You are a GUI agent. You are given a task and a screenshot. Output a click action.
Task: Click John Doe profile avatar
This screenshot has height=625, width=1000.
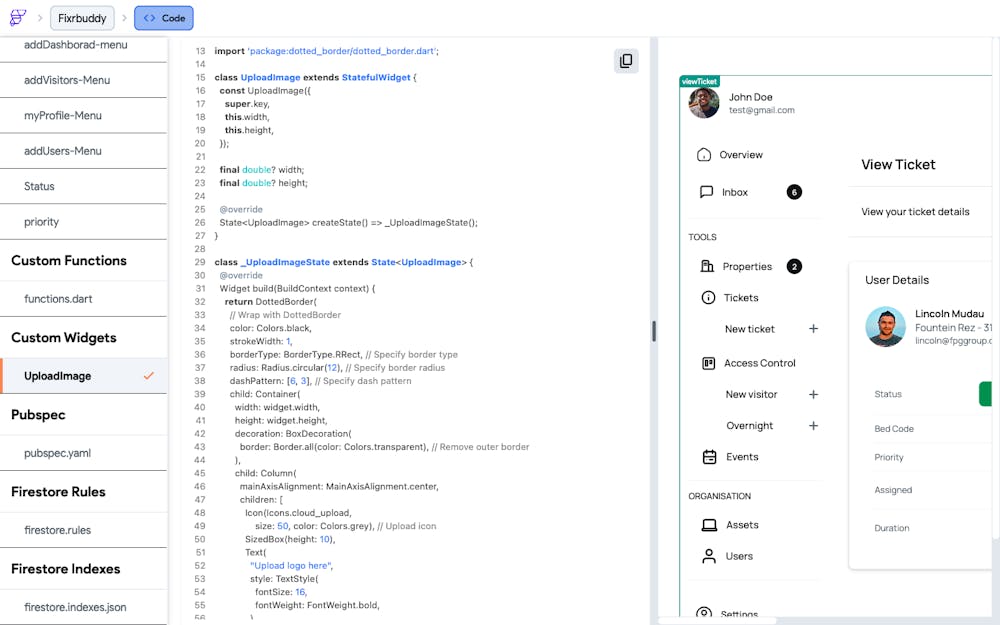pyautogui.click(x=704, y=103)
